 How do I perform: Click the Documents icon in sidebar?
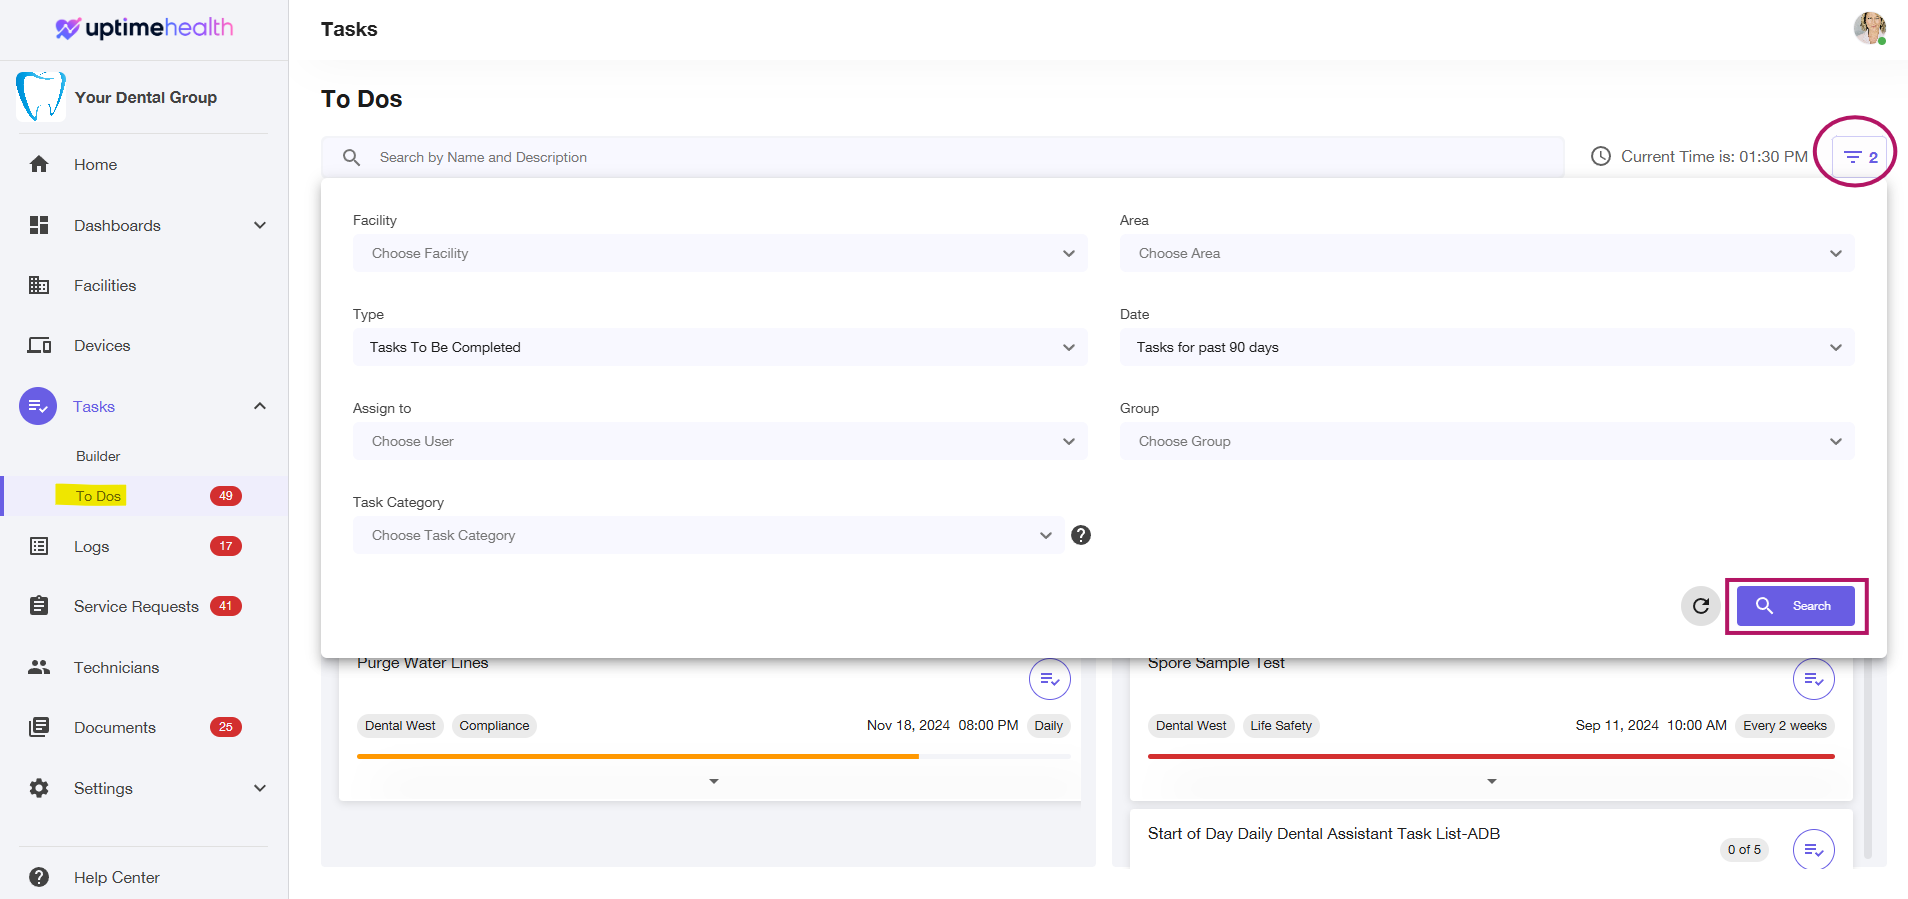click(x=39, y=727)
